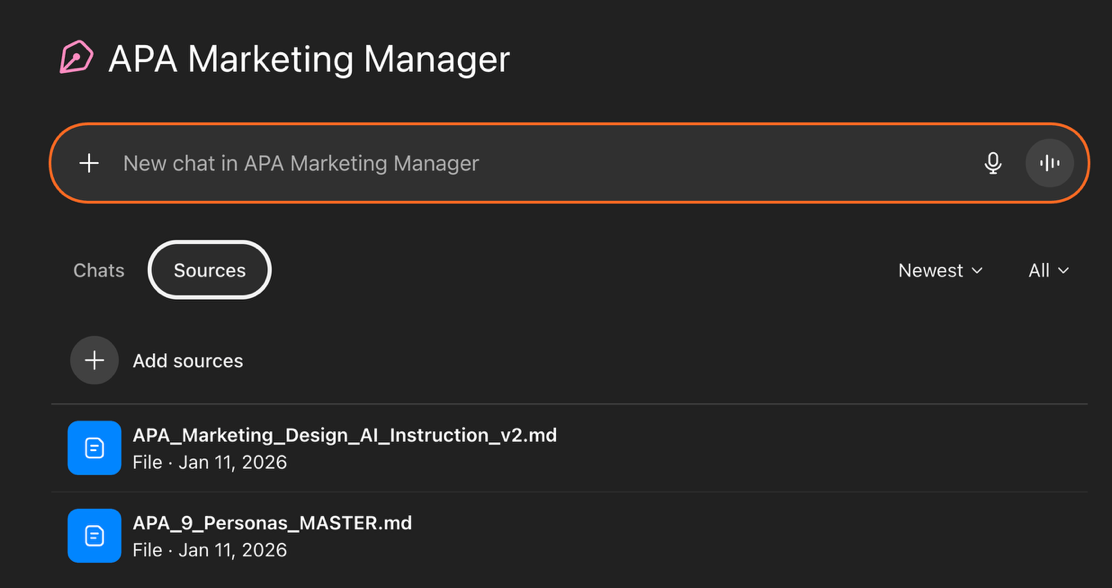1112x588 pixels.
Task: Open APA_9_Personas_MASTER.md file name
Action: 272,523
